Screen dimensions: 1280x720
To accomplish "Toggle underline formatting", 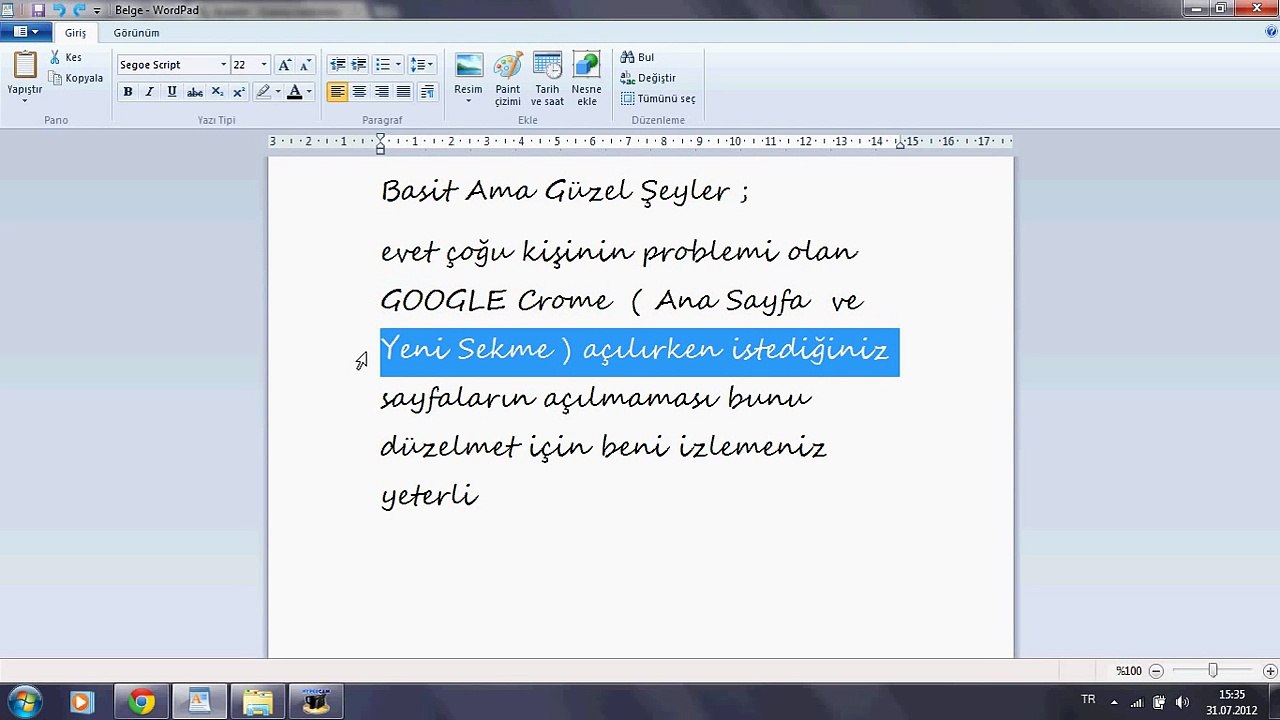I will (x=172, y=92).
